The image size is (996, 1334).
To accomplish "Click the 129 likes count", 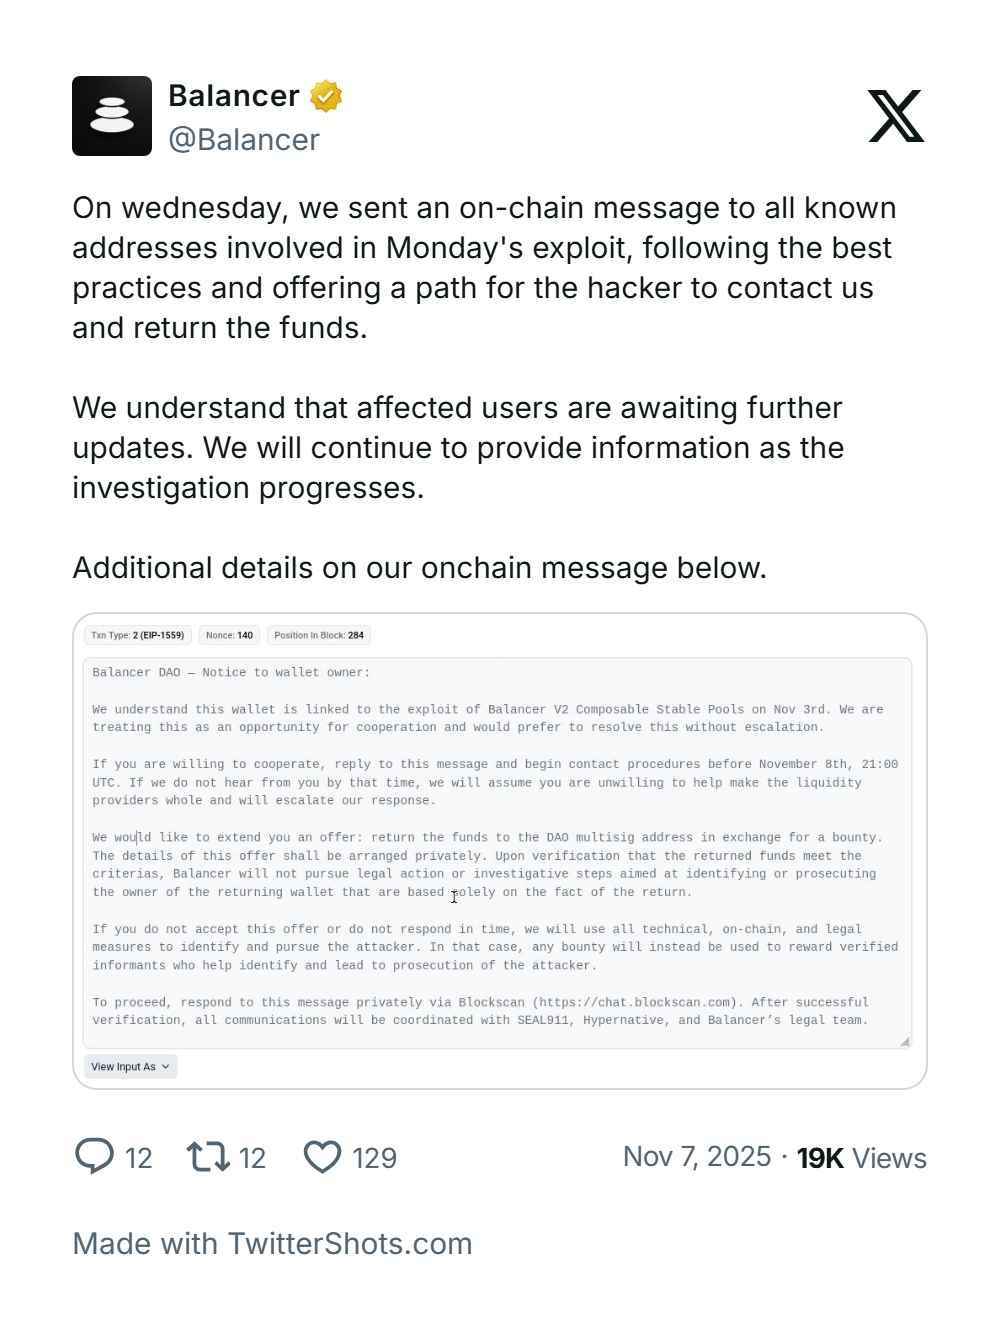I will pos(375,1157).
